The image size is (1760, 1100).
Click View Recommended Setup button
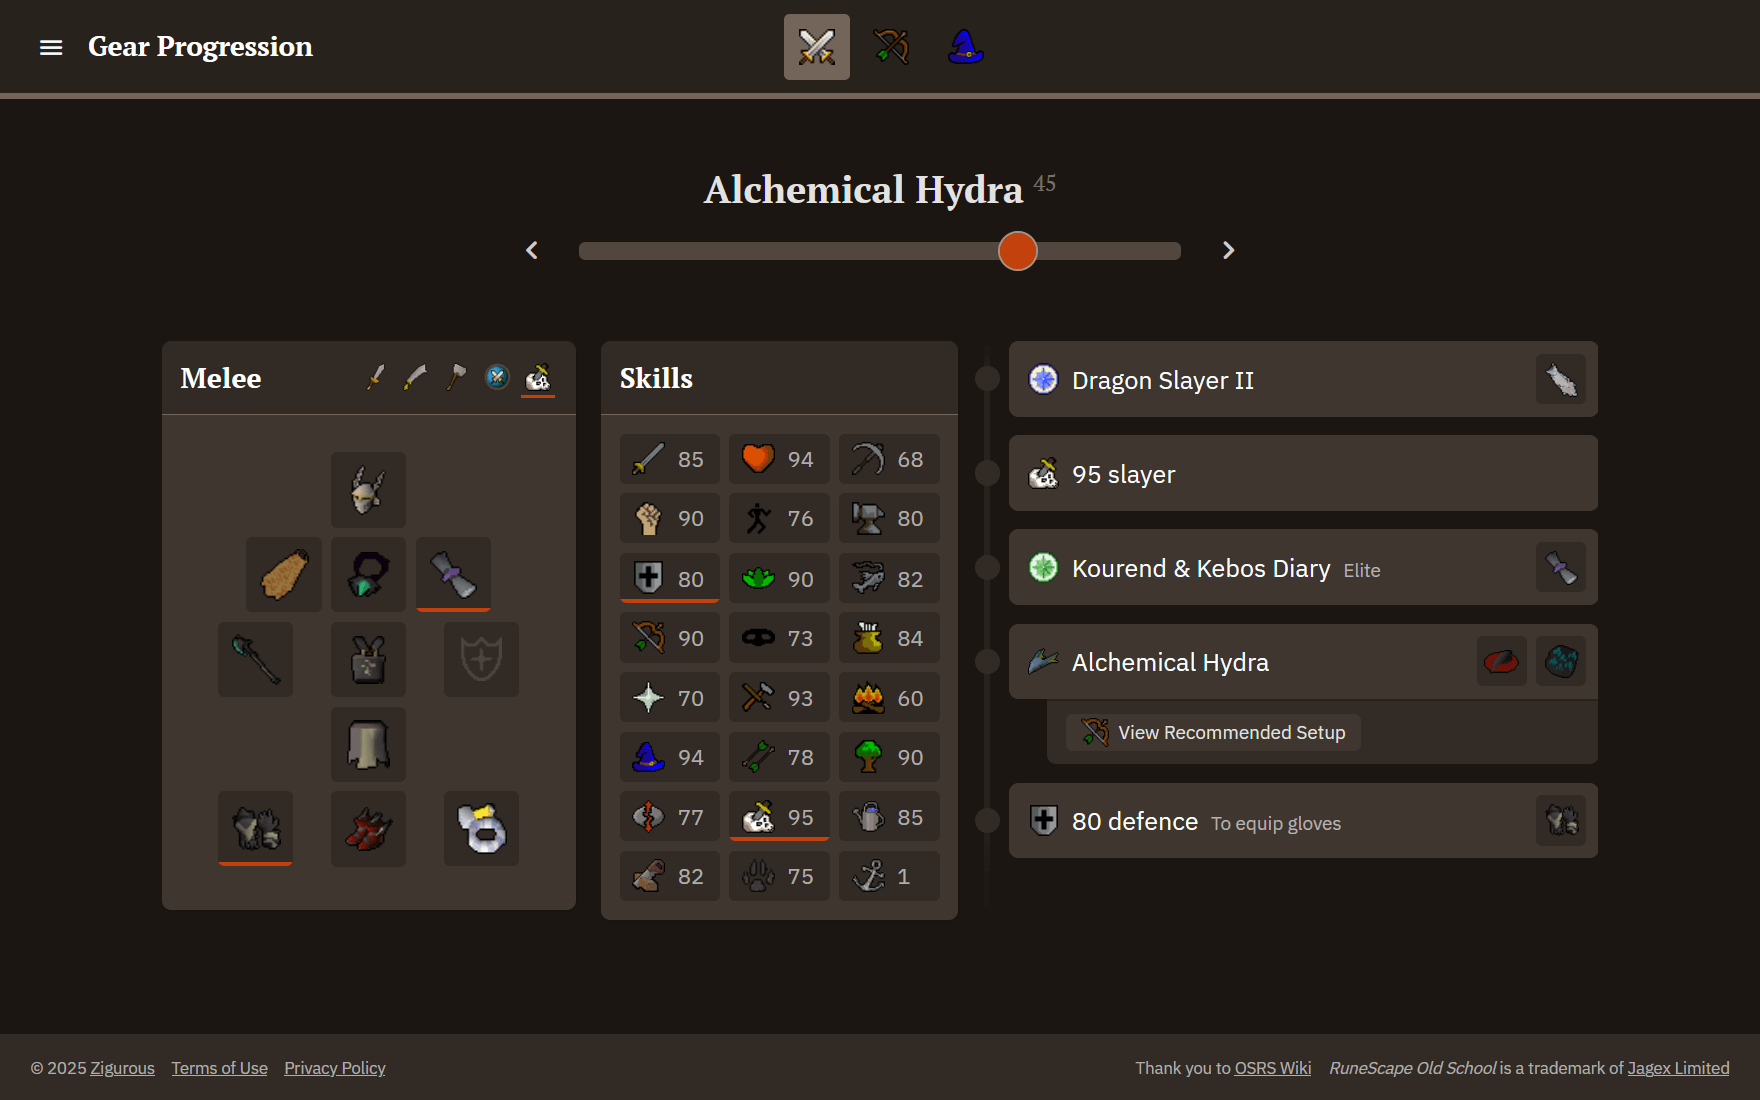click(1214, 733)
